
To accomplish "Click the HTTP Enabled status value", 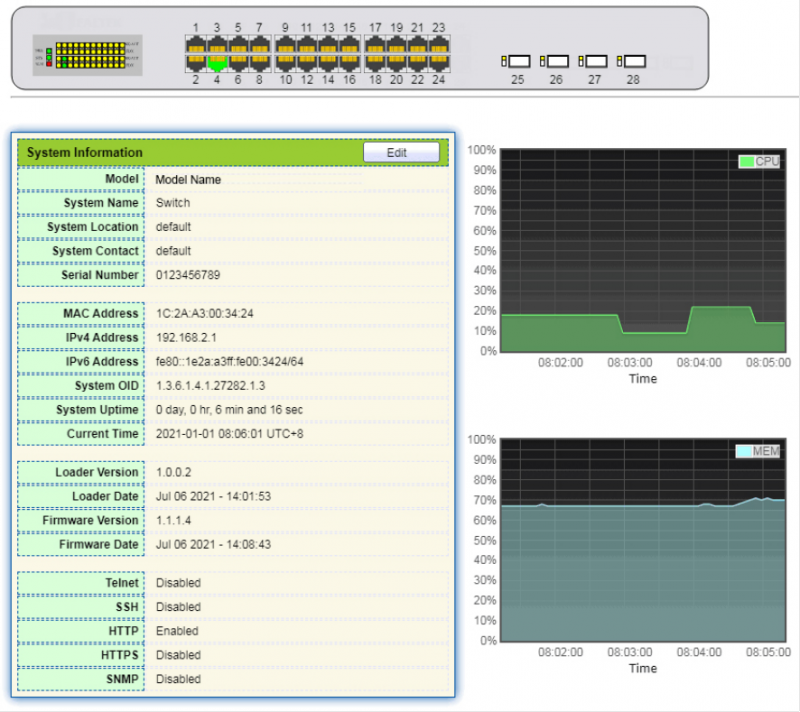I will 177,631.
